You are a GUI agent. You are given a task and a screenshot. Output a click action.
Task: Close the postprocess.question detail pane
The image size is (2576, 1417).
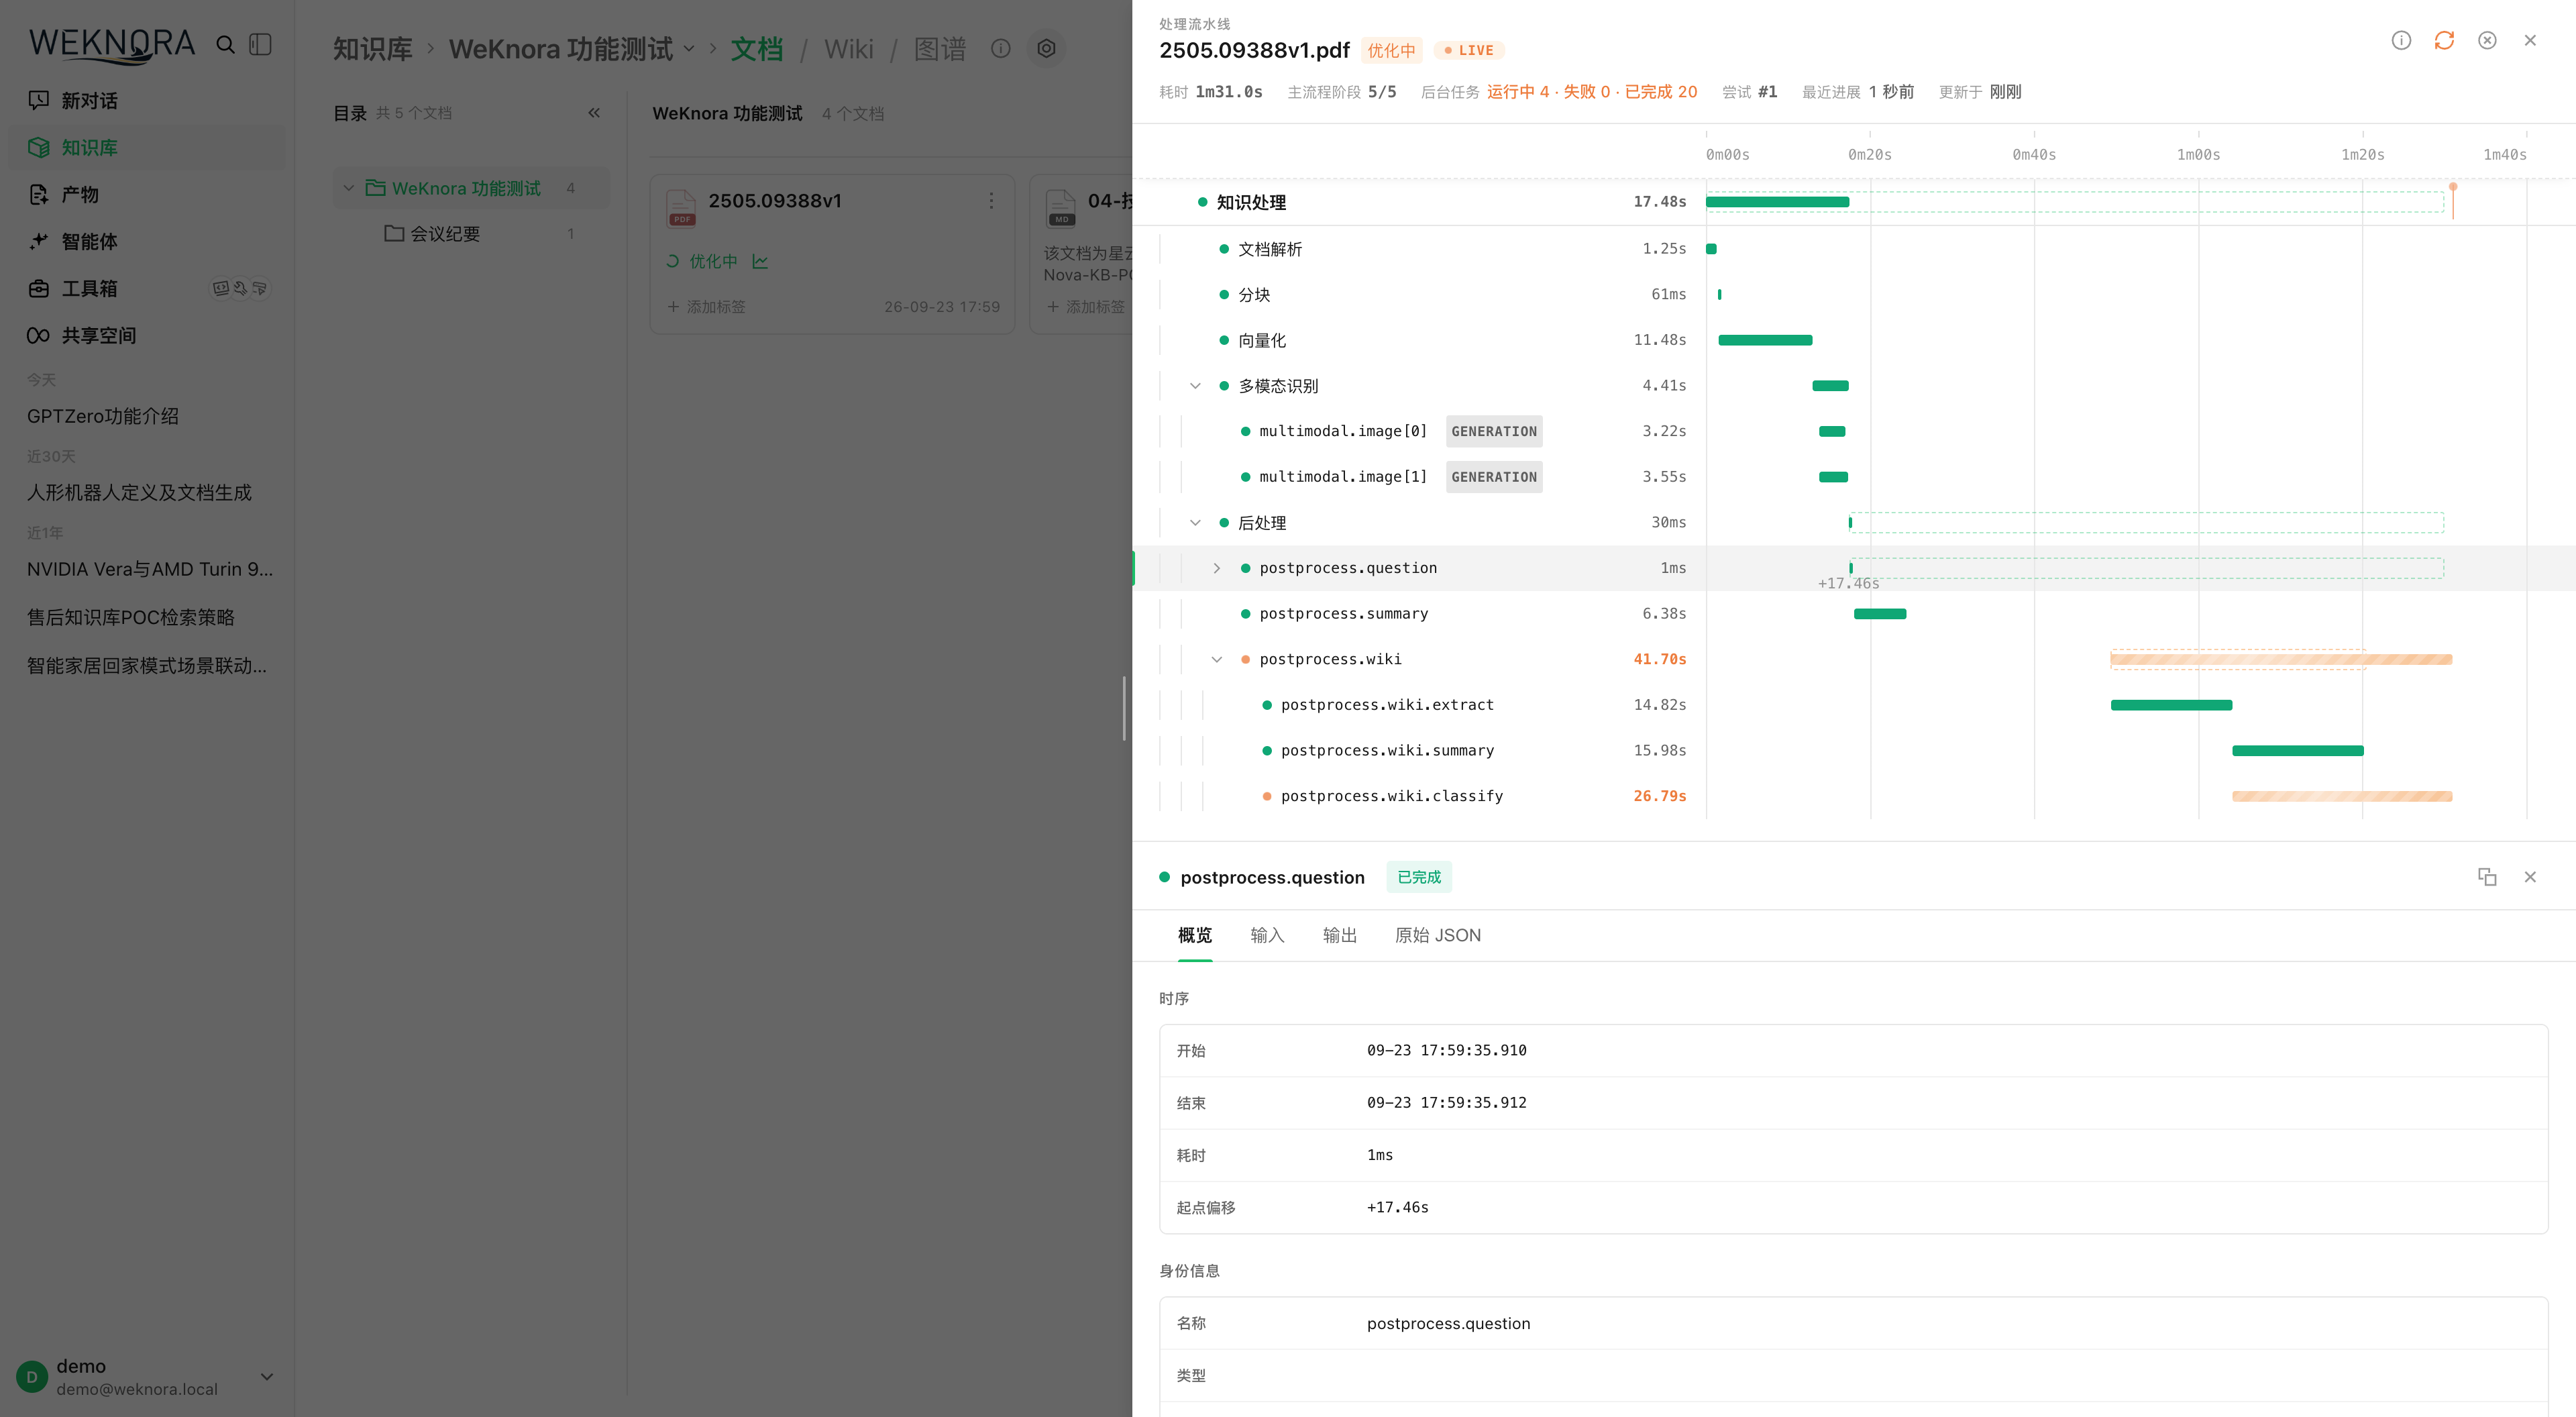pyautogui.click(x=2530, y=877)
